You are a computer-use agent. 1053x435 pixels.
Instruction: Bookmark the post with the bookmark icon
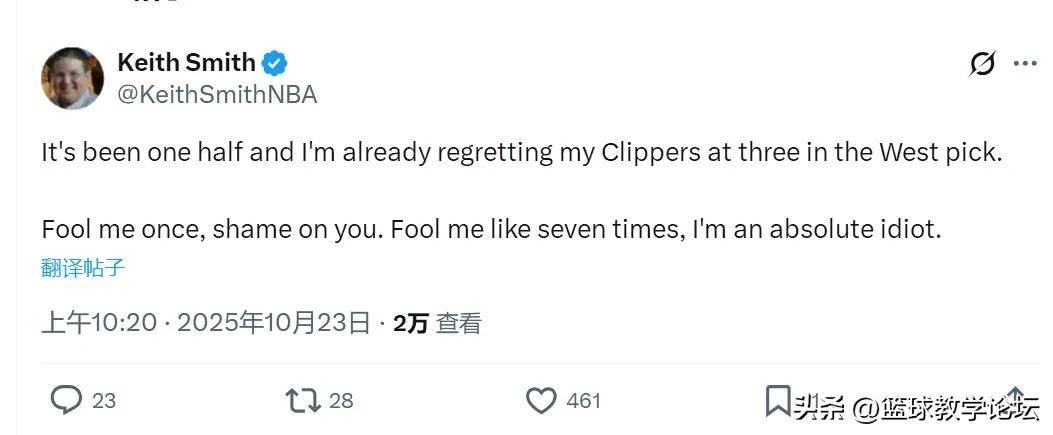pos(777,401)
